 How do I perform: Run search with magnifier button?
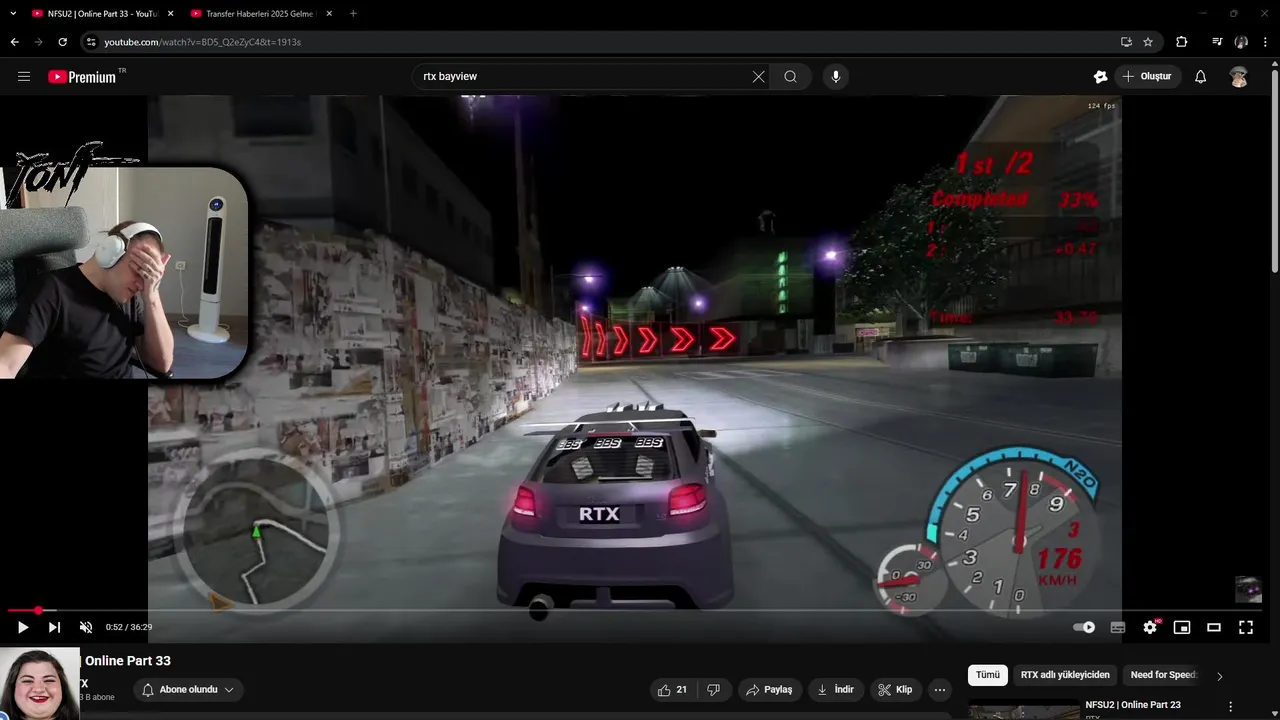[790, 77]
